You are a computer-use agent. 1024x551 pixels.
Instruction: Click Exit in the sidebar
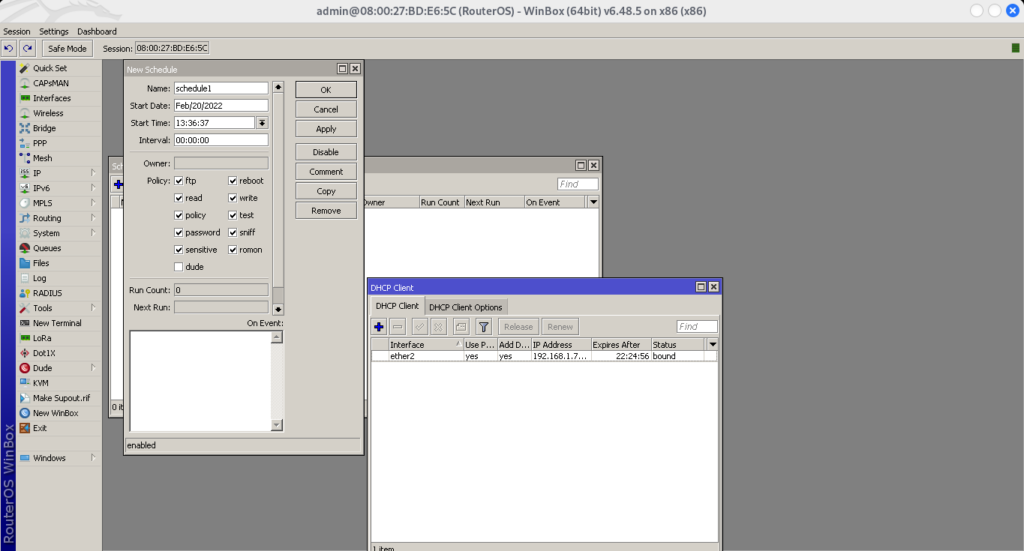(x=40, y=428)
